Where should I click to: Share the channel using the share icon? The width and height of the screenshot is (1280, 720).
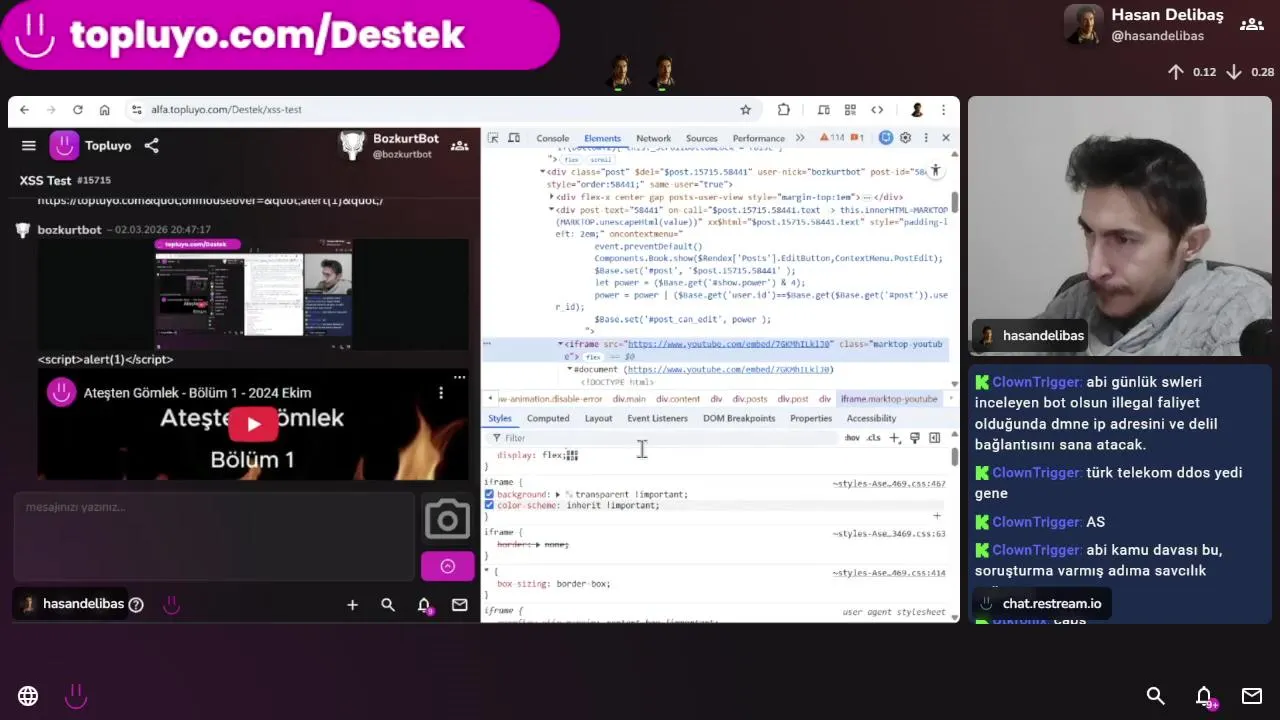pos(151,146)
